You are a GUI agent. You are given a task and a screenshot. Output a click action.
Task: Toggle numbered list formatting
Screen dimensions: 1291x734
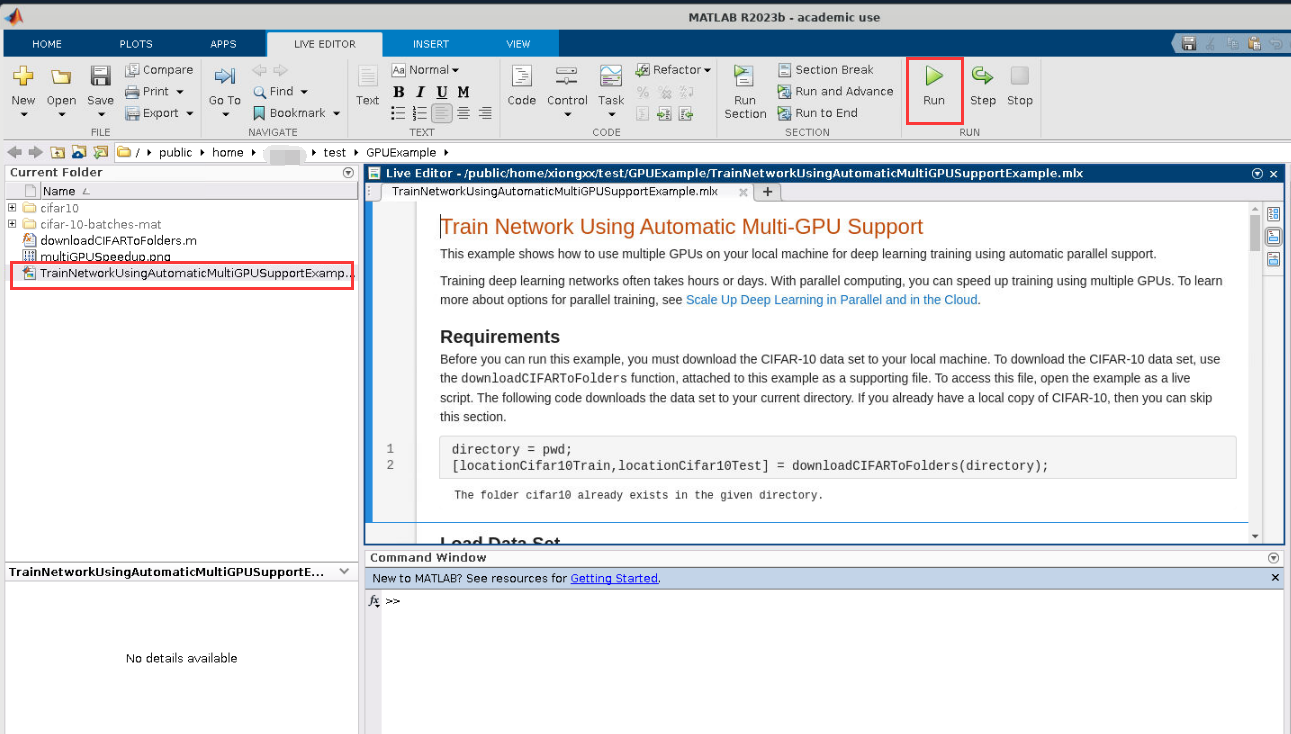(x=420, y=113)
